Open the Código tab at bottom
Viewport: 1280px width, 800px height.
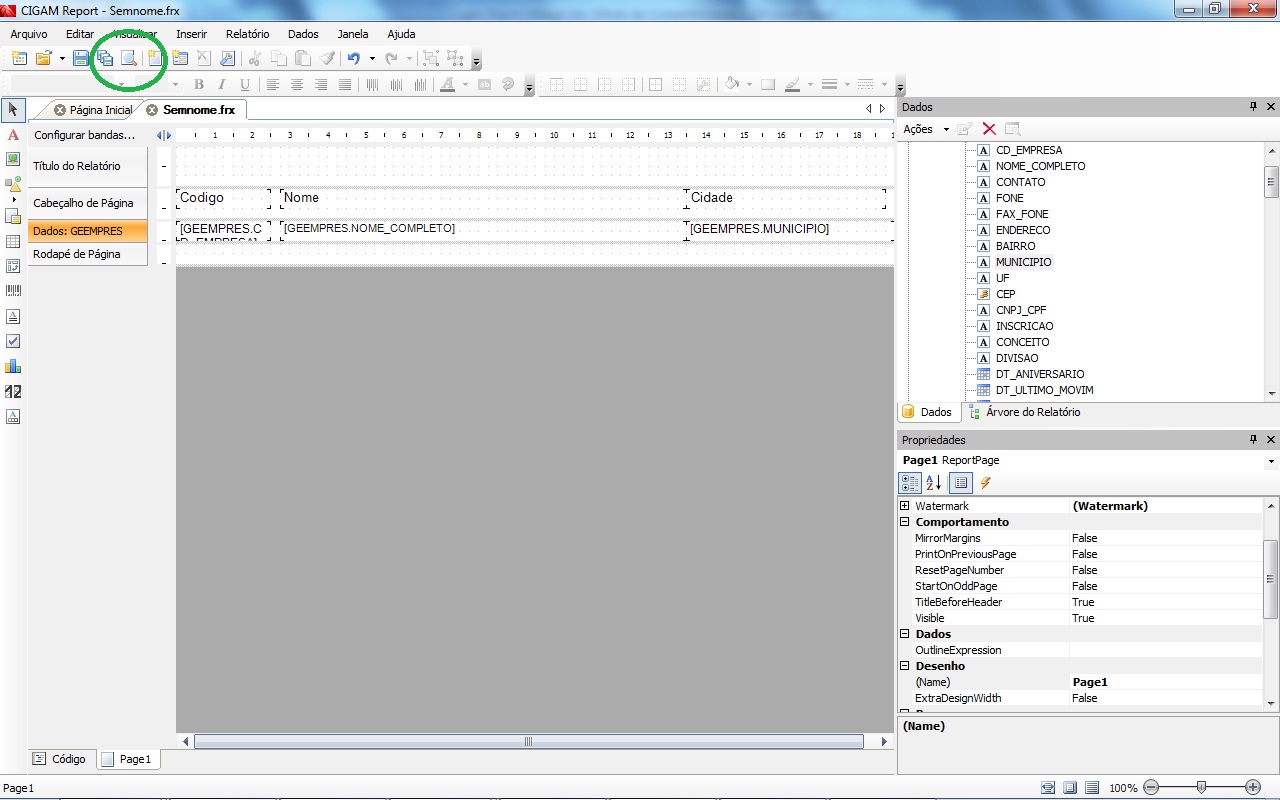point(61,759)
